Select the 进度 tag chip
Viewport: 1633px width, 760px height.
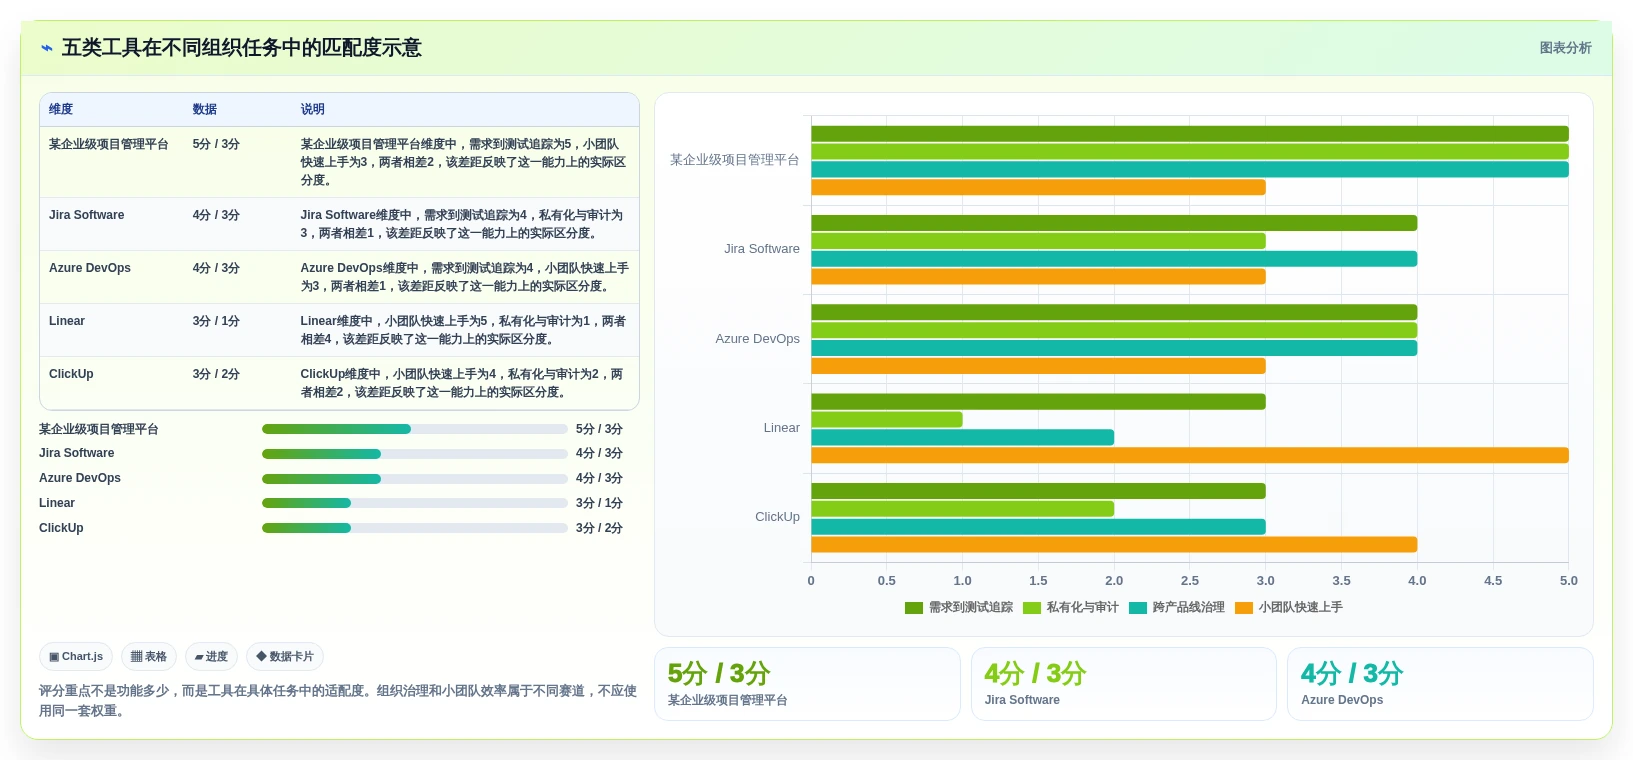point(211,657)
